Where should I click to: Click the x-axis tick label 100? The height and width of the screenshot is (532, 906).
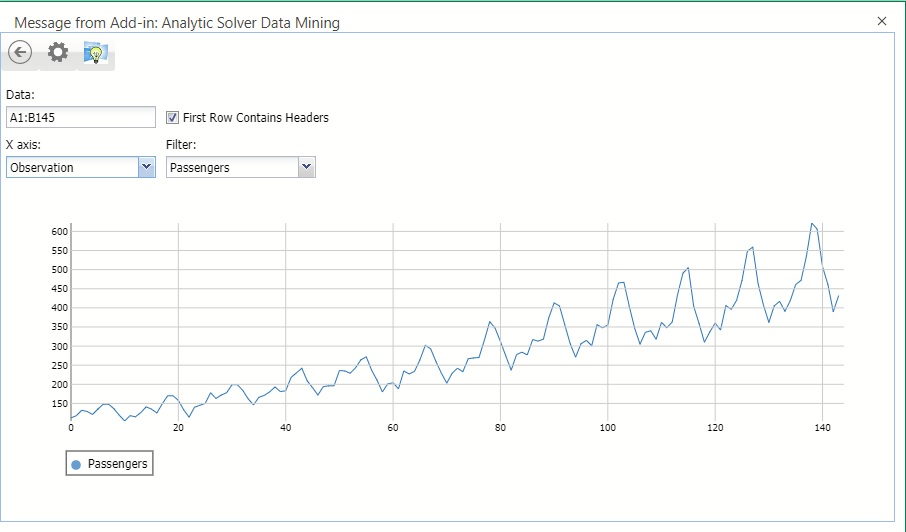607,428
